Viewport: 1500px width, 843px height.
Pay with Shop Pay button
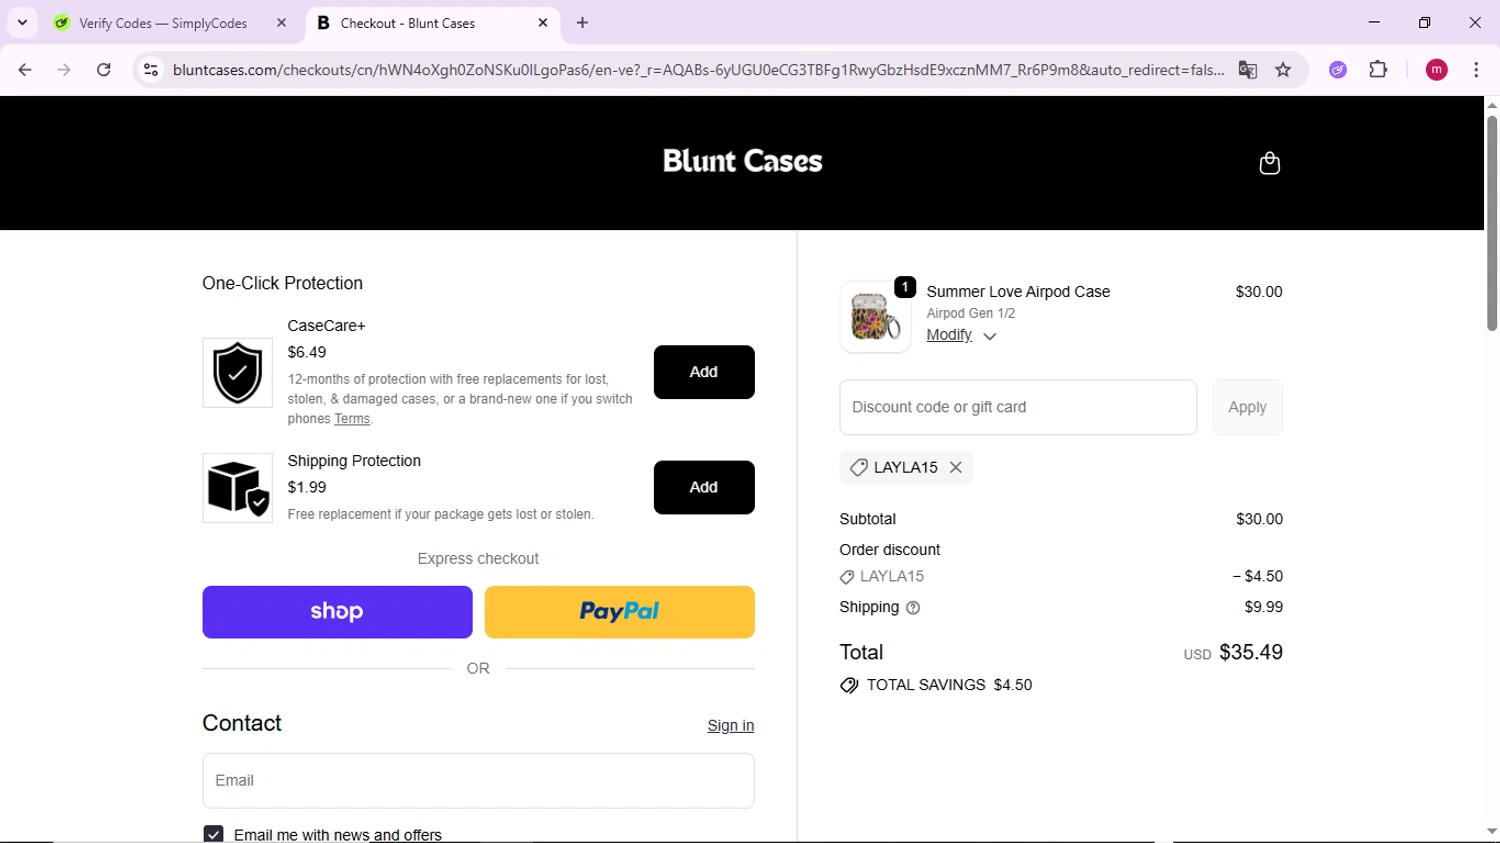[x=337, y=612]
